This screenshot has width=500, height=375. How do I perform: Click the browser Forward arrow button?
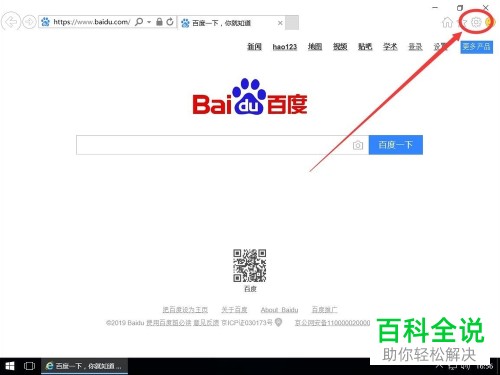tap(29, 22)
